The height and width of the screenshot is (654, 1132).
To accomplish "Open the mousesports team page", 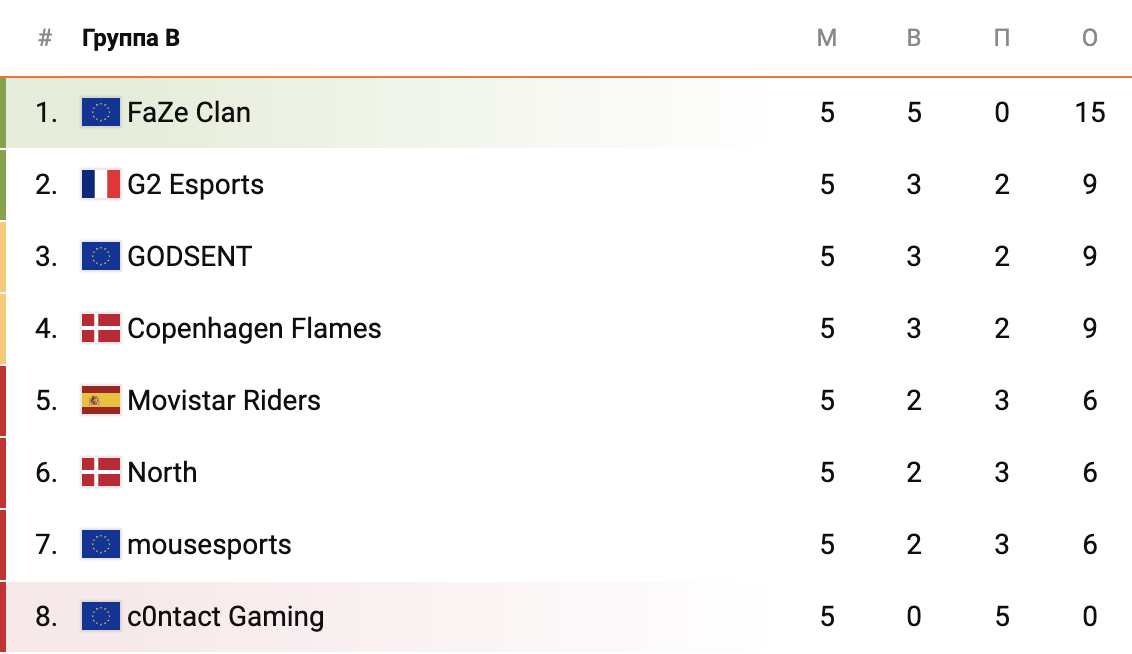I will [210, 544].
